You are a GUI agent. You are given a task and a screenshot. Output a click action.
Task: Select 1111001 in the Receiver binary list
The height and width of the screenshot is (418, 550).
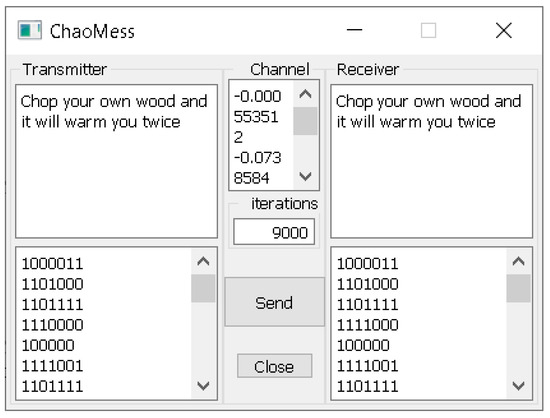[x=367, y=366]
